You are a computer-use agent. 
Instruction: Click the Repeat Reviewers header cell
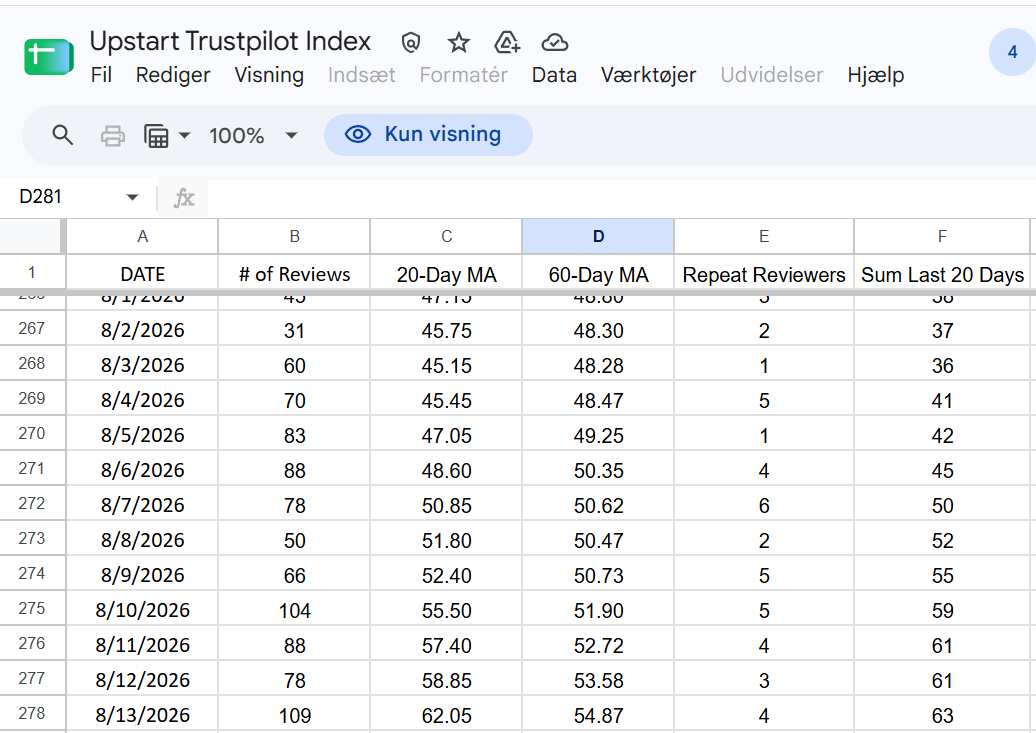coord(764,274)
